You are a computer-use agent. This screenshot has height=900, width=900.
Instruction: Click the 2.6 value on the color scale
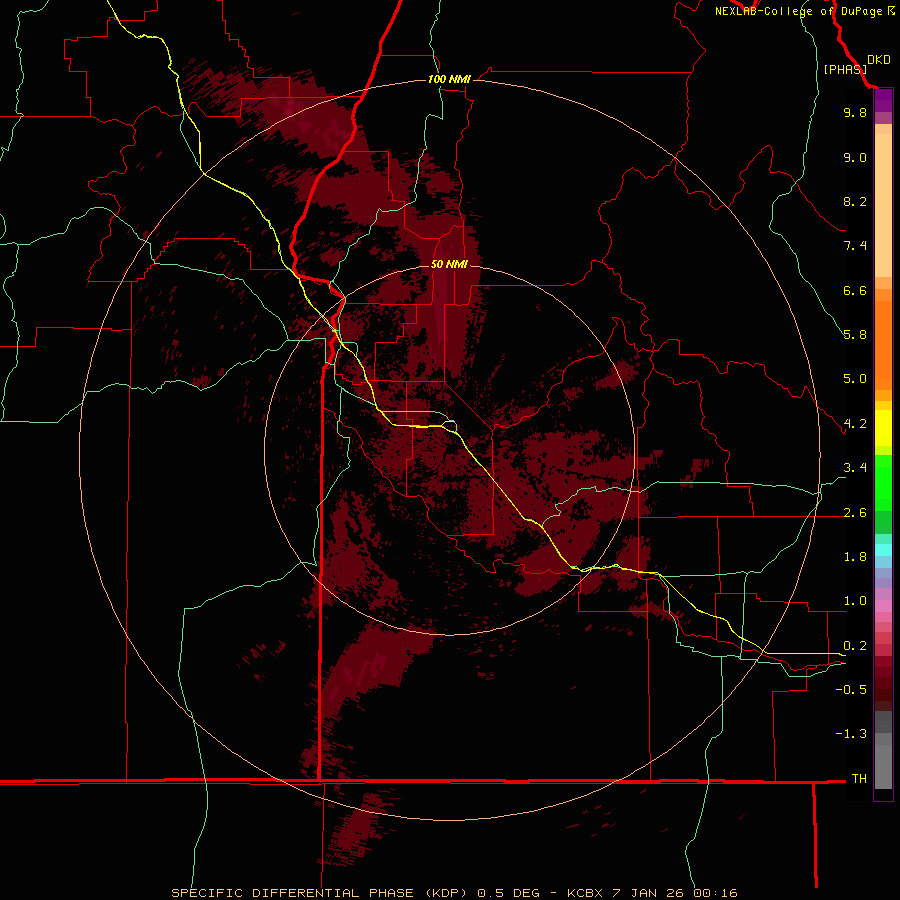point(855,513)
